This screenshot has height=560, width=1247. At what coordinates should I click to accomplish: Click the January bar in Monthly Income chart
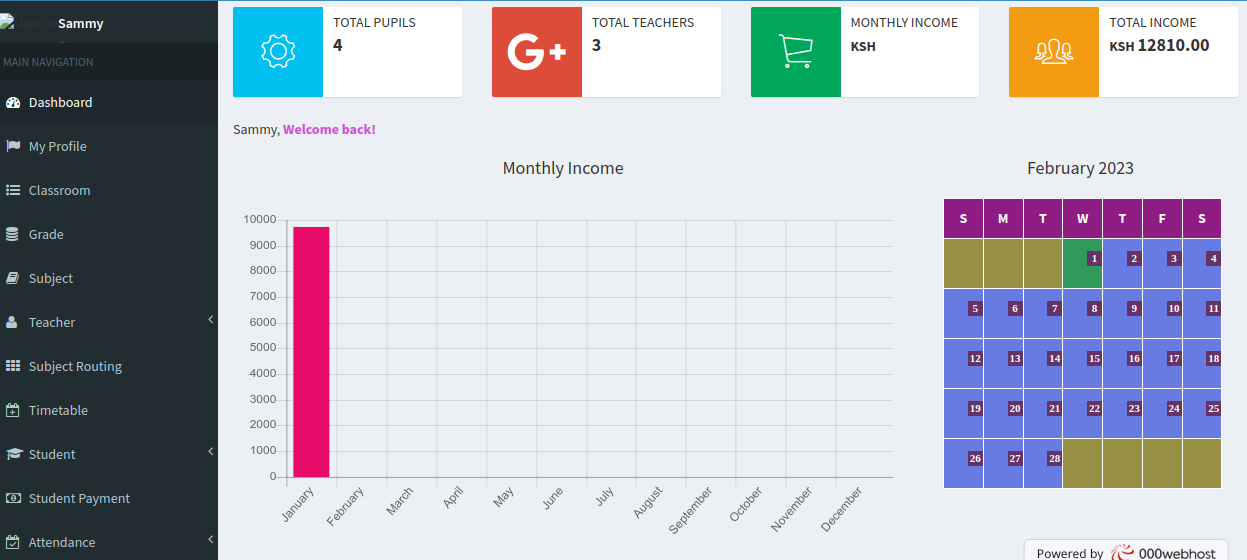(x=311, y=352)
